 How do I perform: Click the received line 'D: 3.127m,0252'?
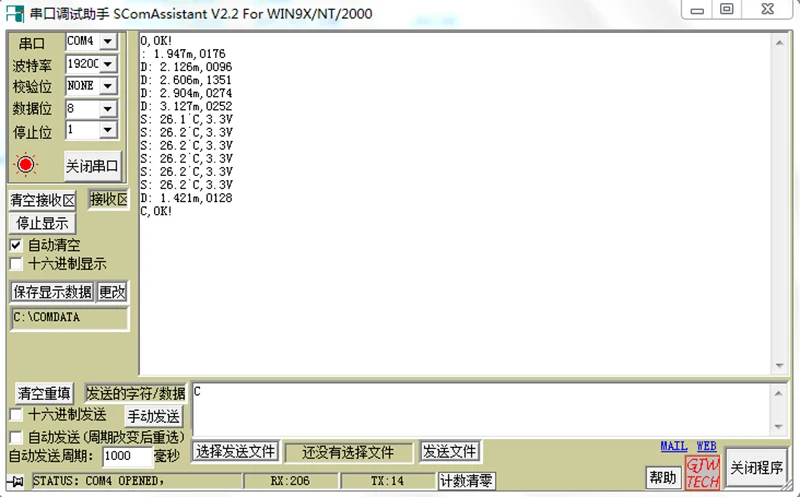(186, 106)
